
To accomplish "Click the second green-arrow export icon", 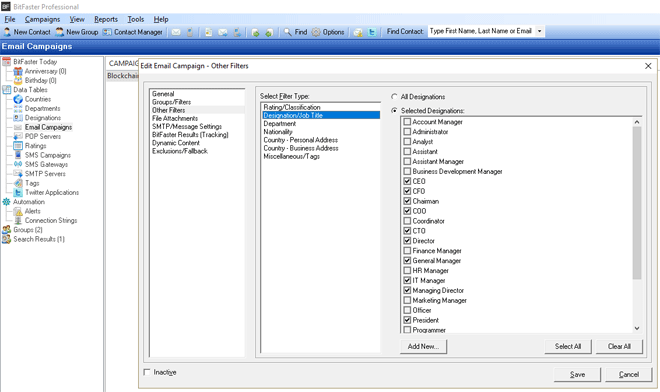I will pyautogui.click(x=269, y=32).
